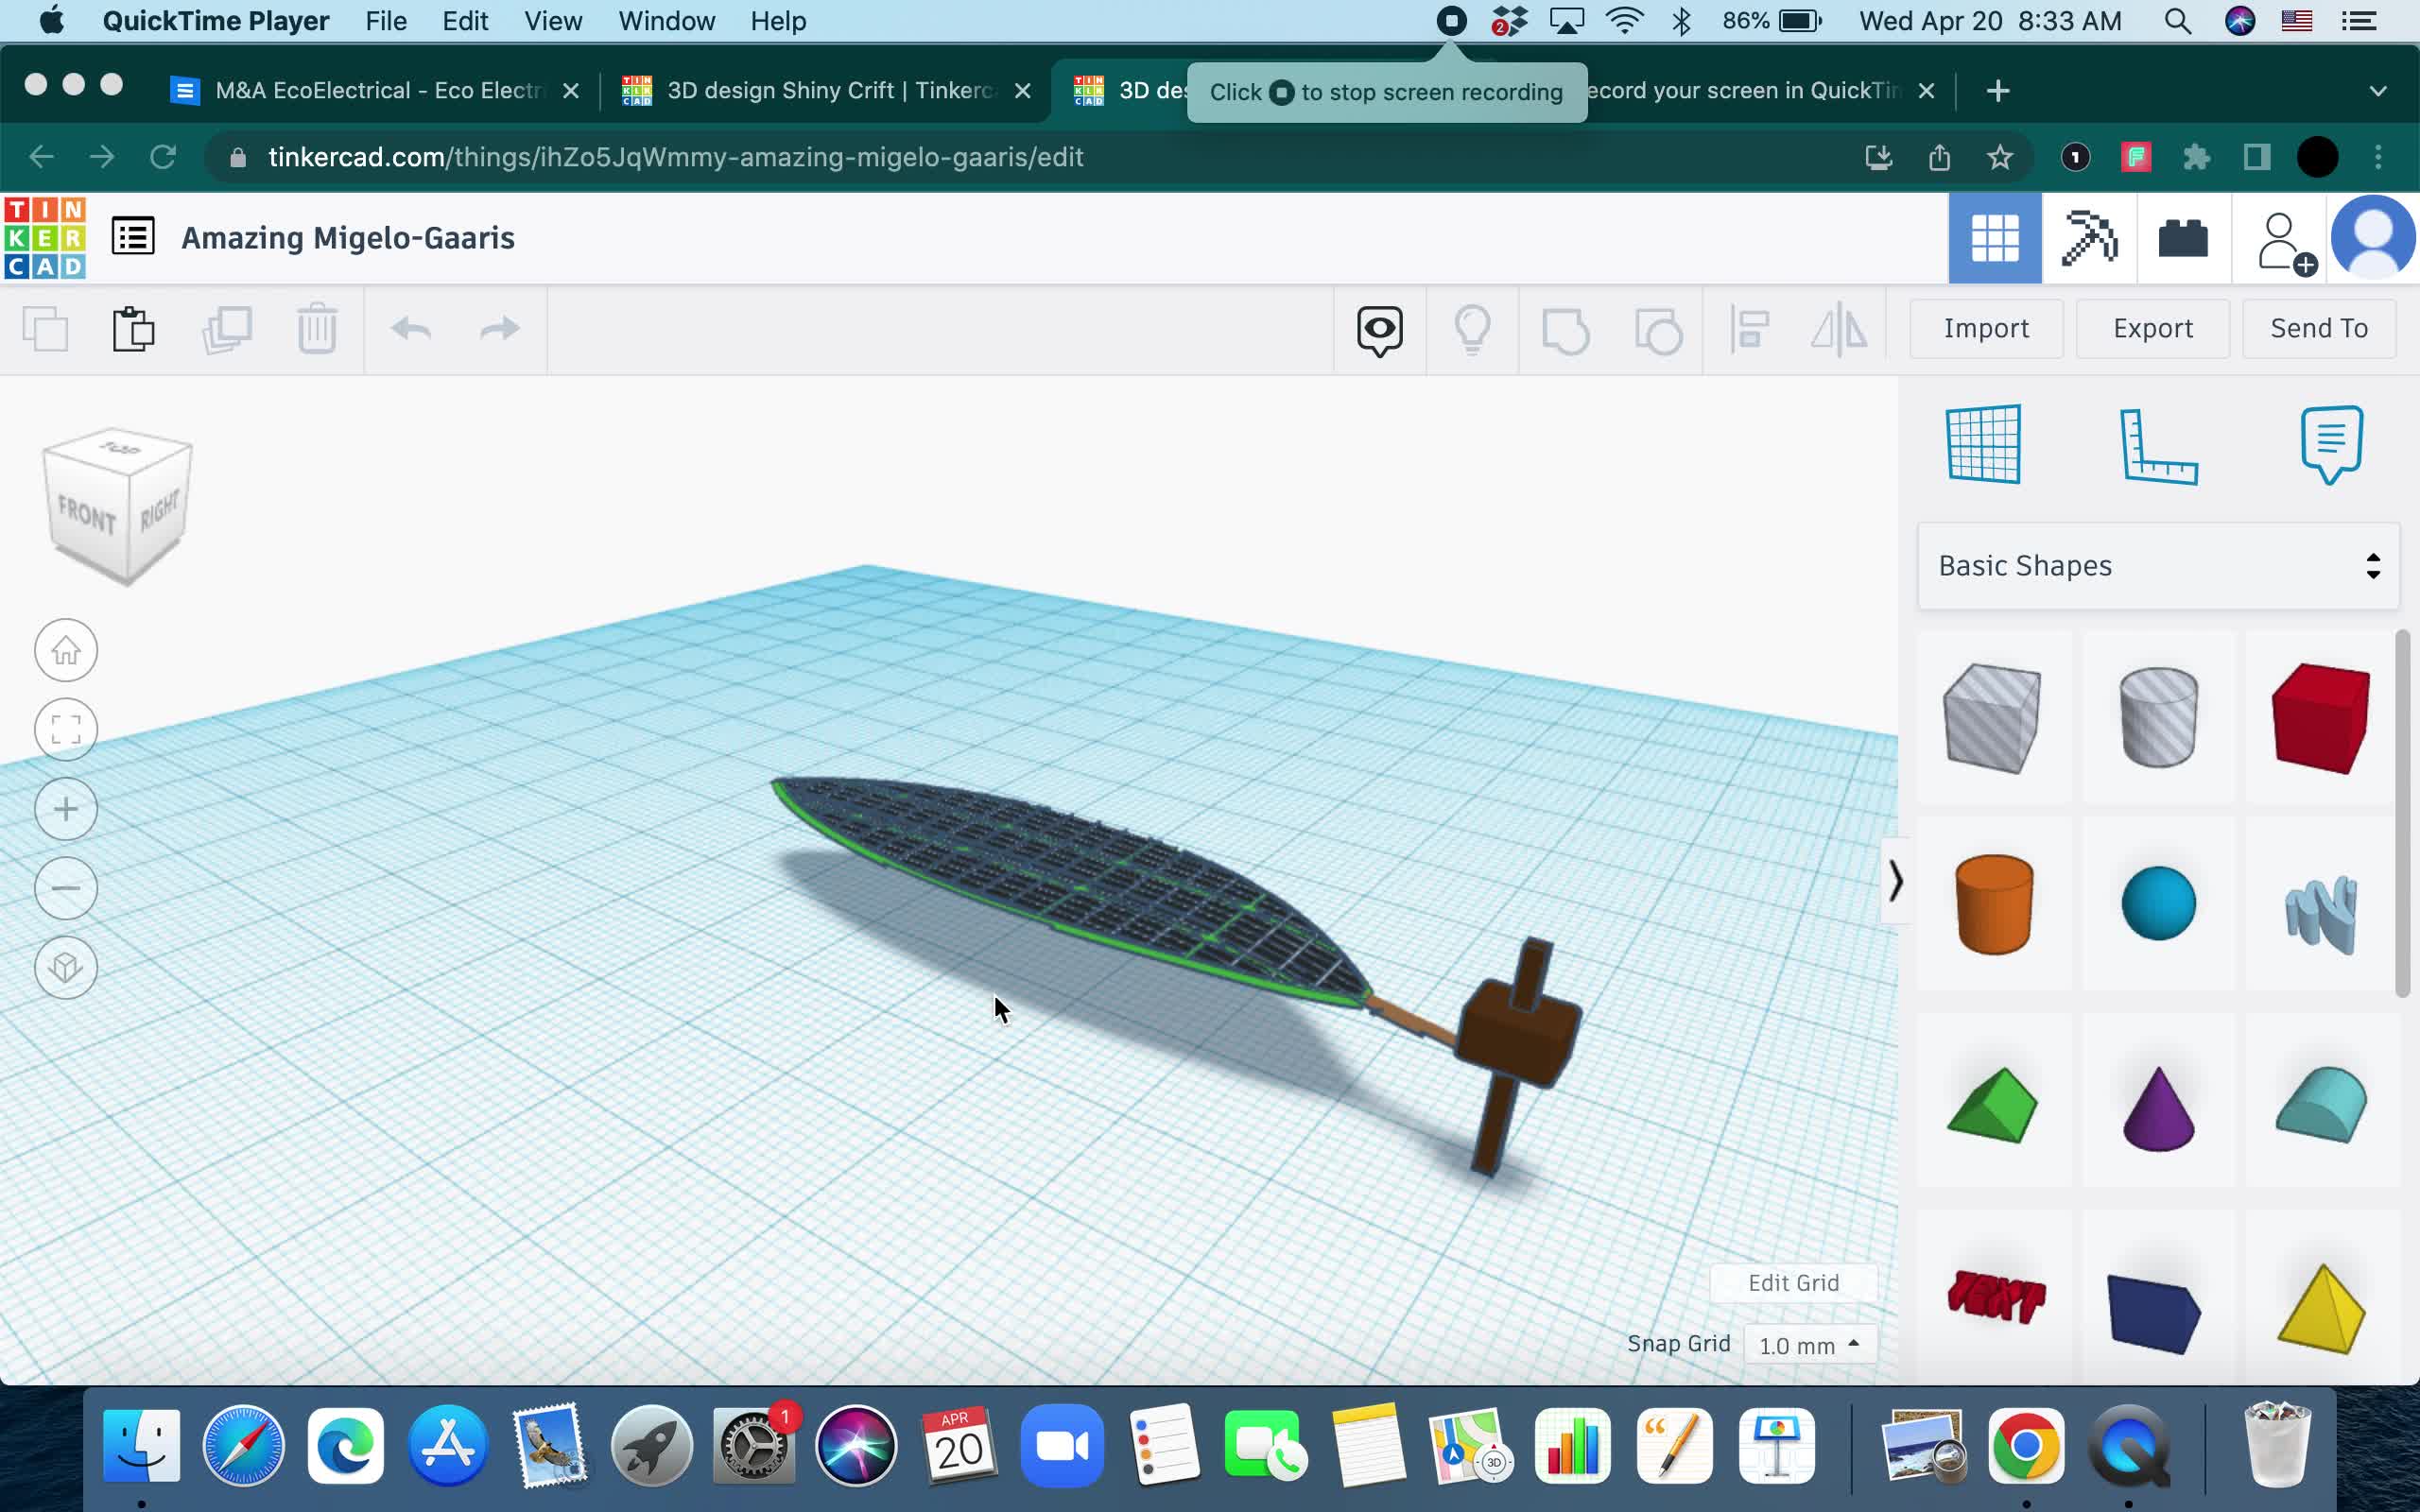Viewport: 2420px width, 1512px height.
Task: Pick the teal Round Roof shape
Action: coord(2321,1105)
